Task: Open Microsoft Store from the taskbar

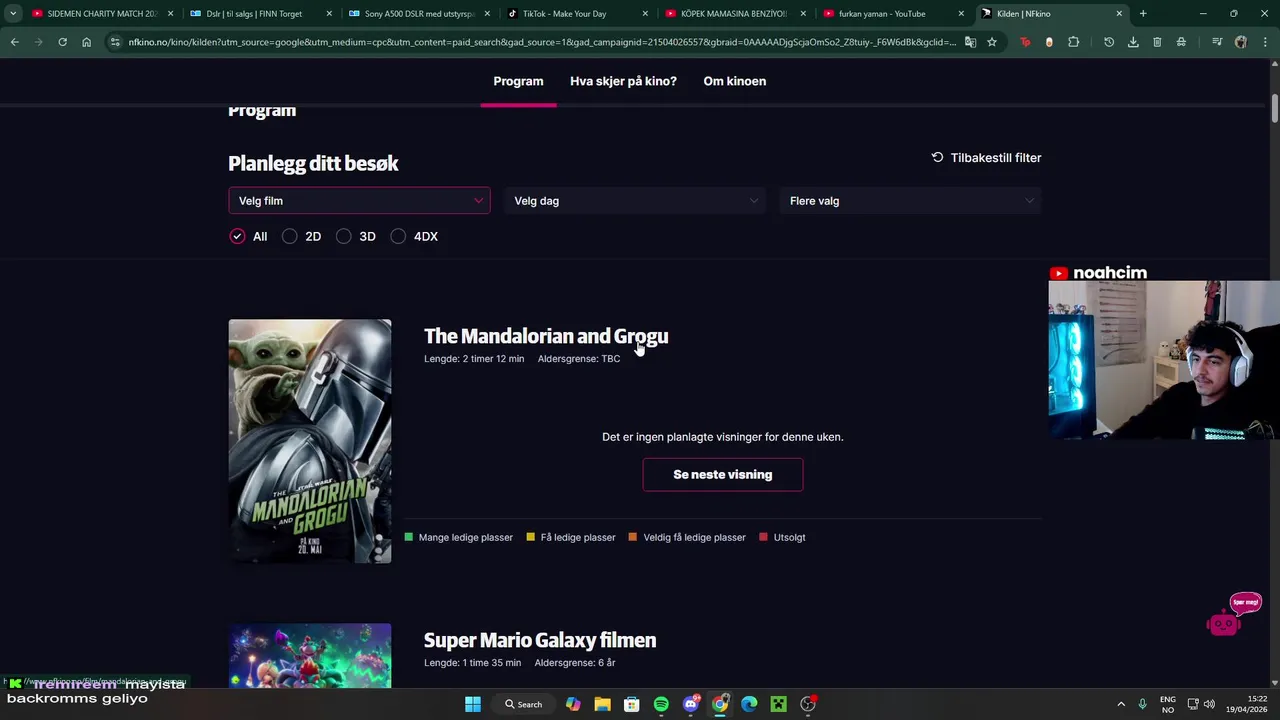Action: [x=632, y=704]
